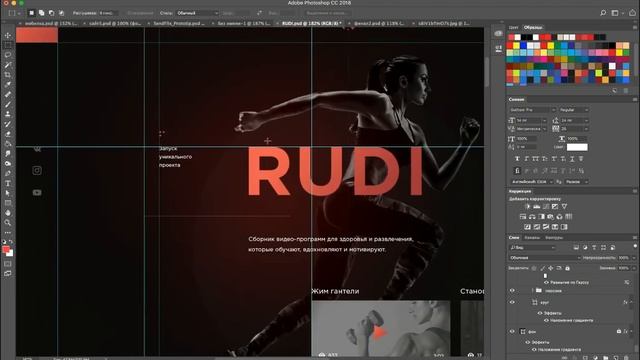This screenshot has height=360, width=640.
Task: Click the Feather input field in options bar
Action: (109, 13)
